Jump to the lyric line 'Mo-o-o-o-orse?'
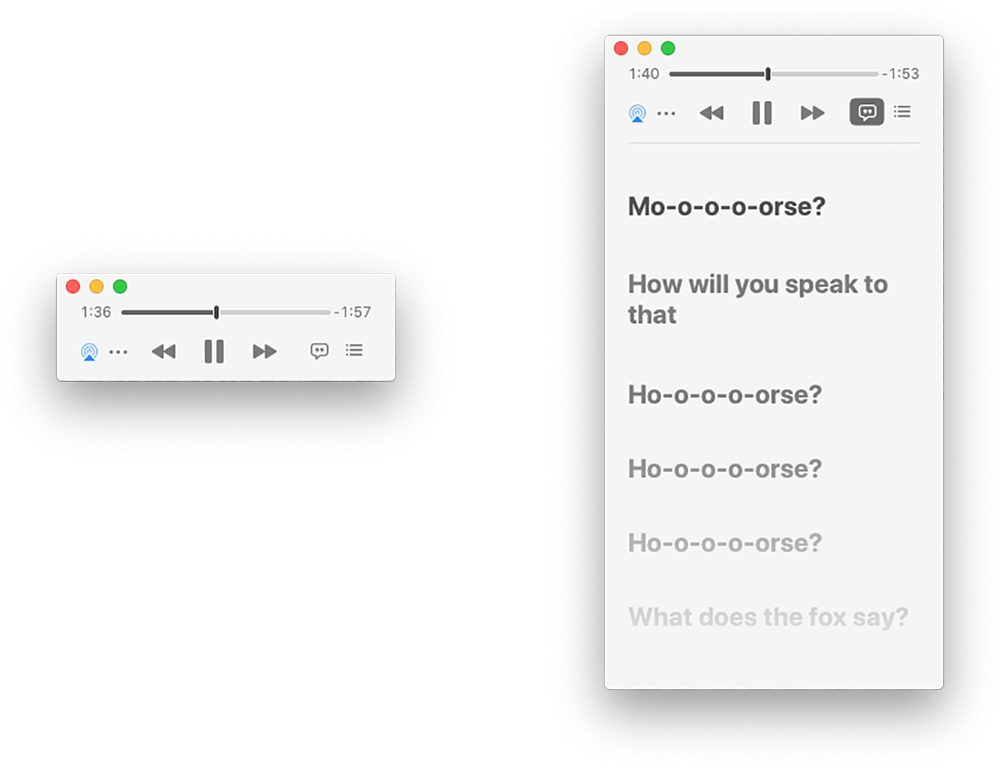1000x767 pixels. coord(726,207)
